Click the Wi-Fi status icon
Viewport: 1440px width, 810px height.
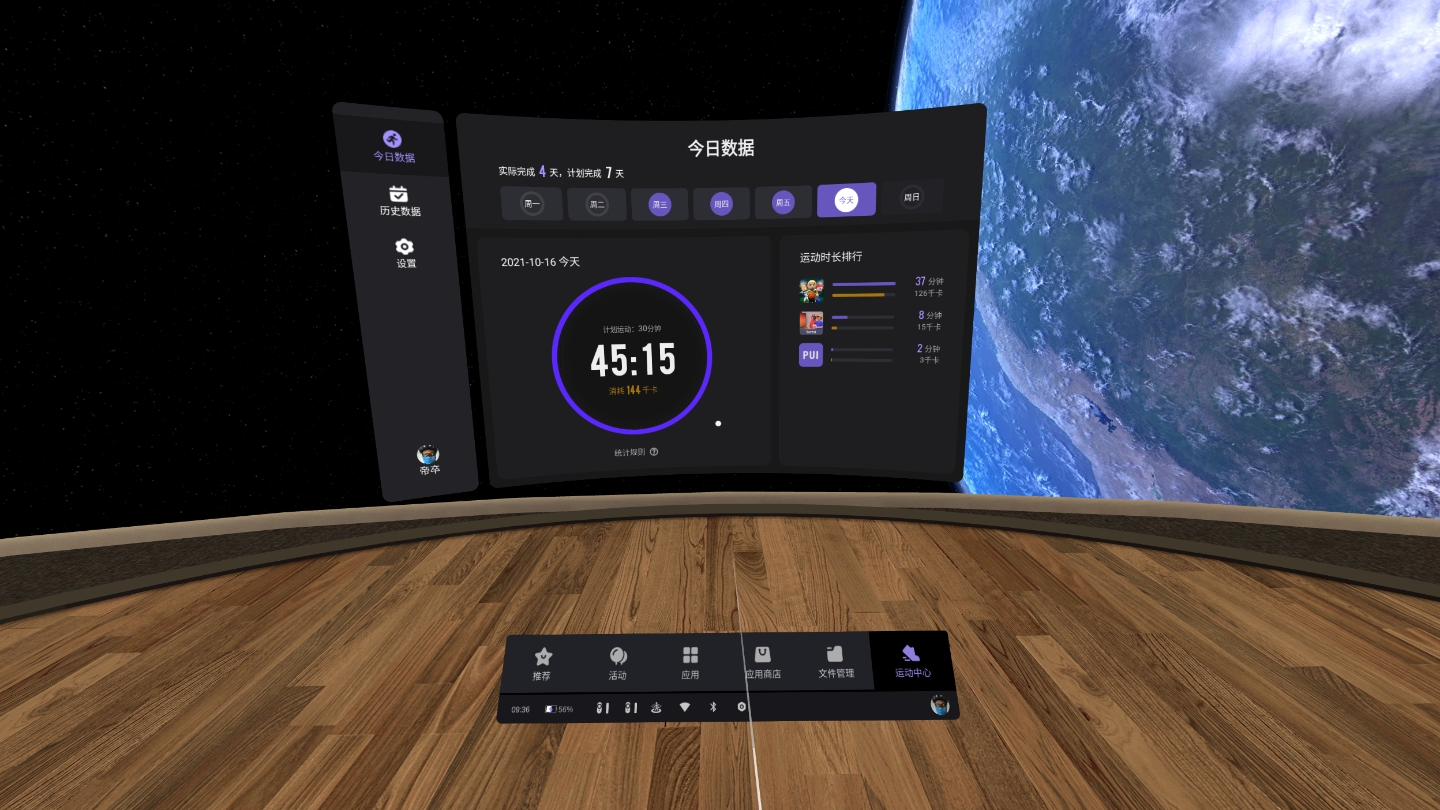click(685, 707)
